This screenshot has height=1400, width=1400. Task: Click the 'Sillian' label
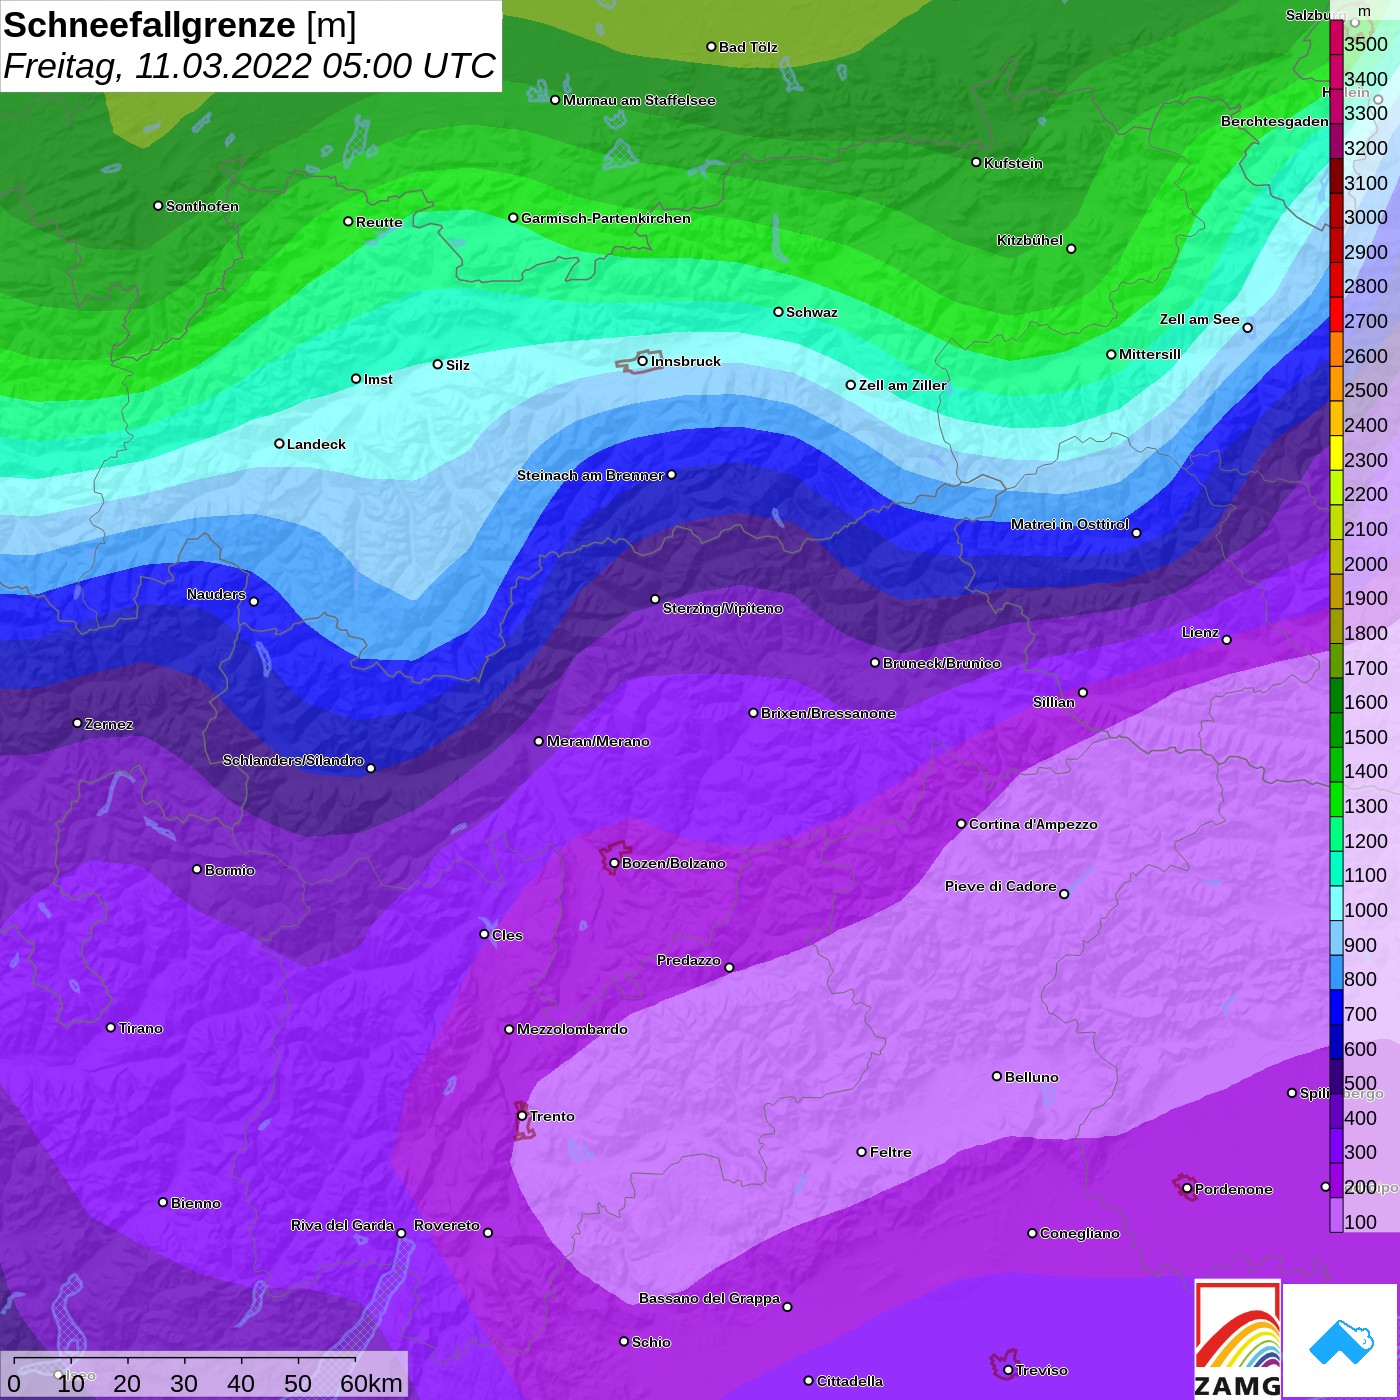(1054, 702)
